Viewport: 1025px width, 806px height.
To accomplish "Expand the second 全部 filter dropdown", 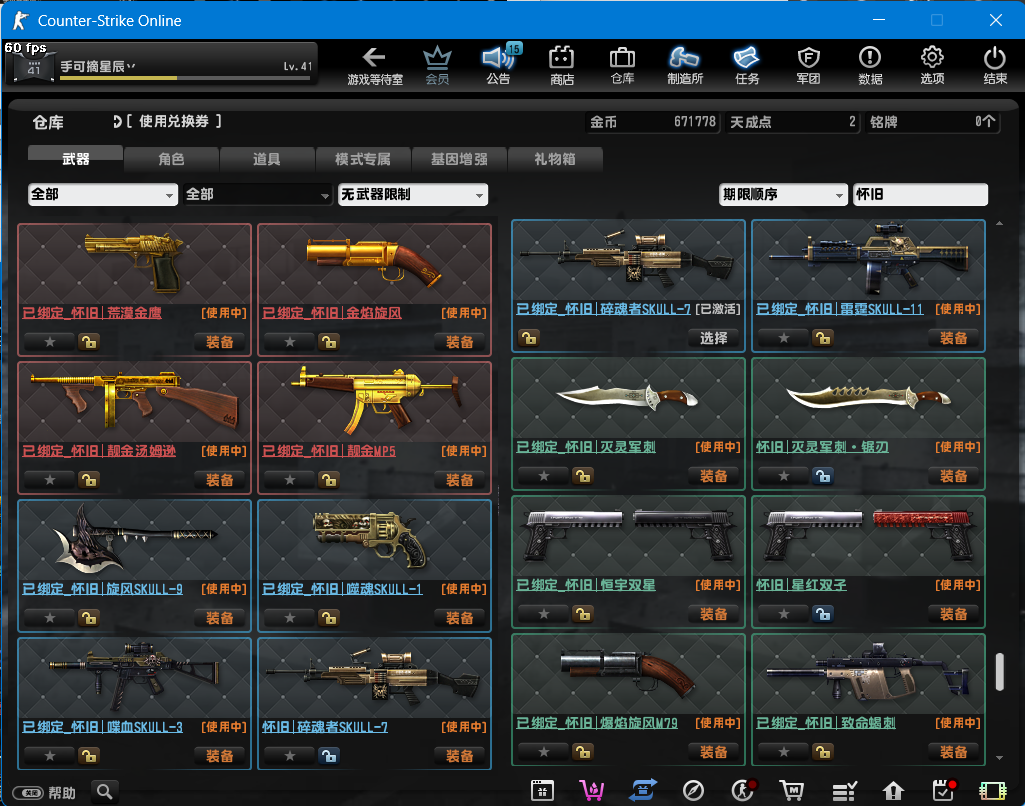I will point(258,194).
